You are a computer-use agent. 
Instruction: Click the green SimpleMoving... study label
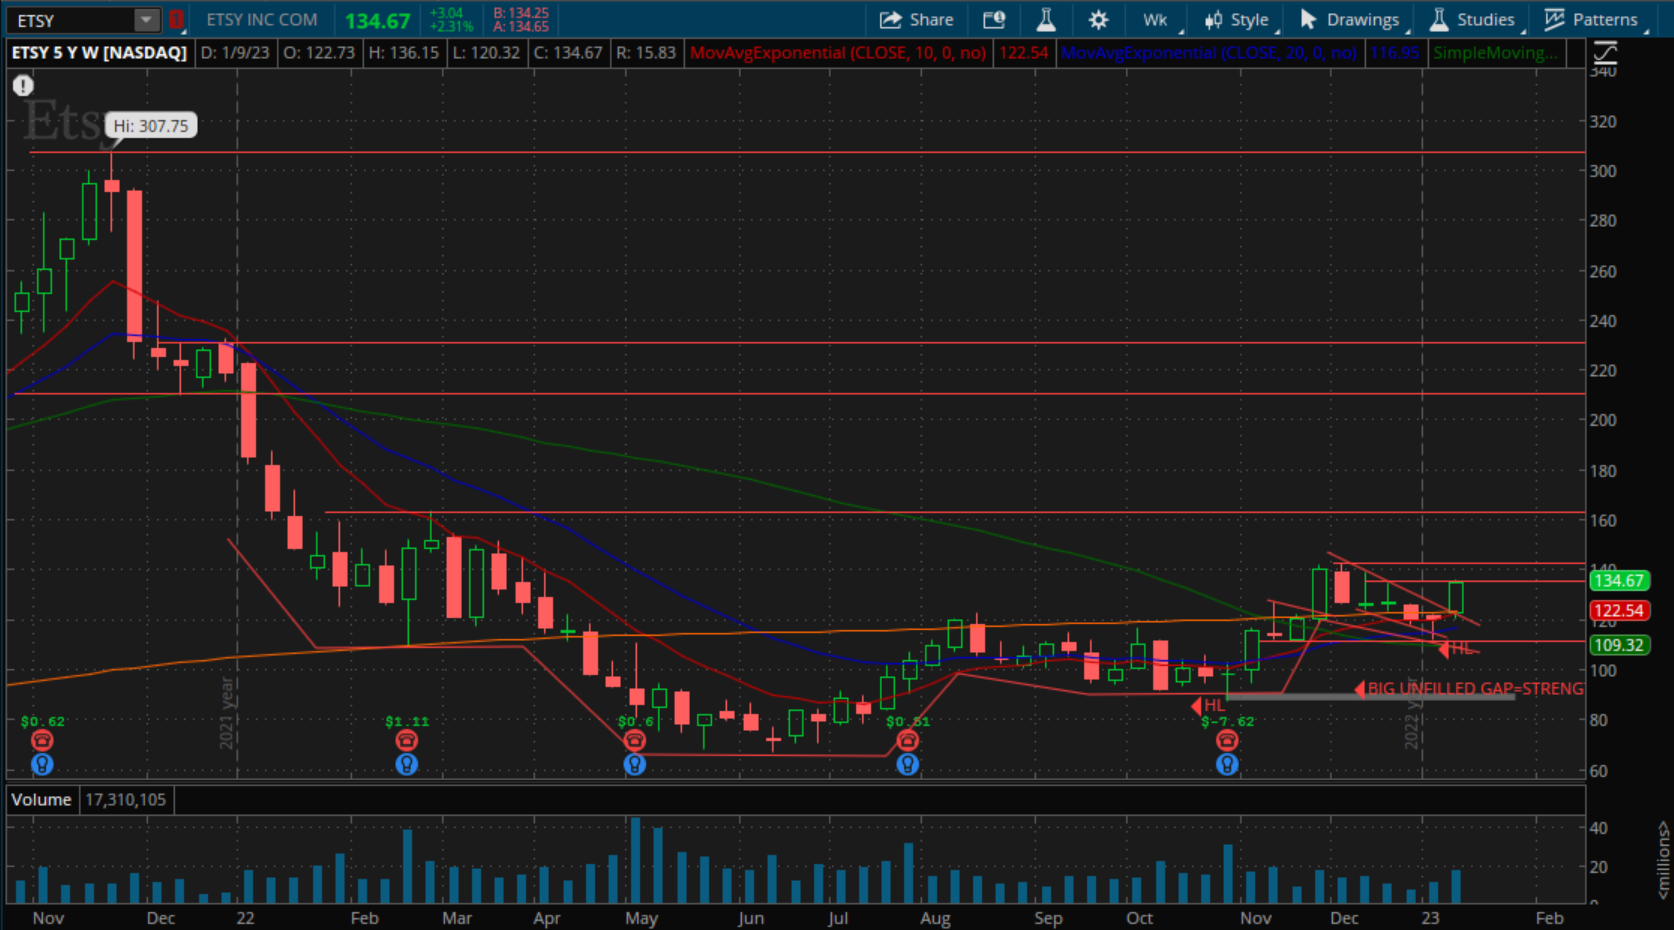point(1495,53)
